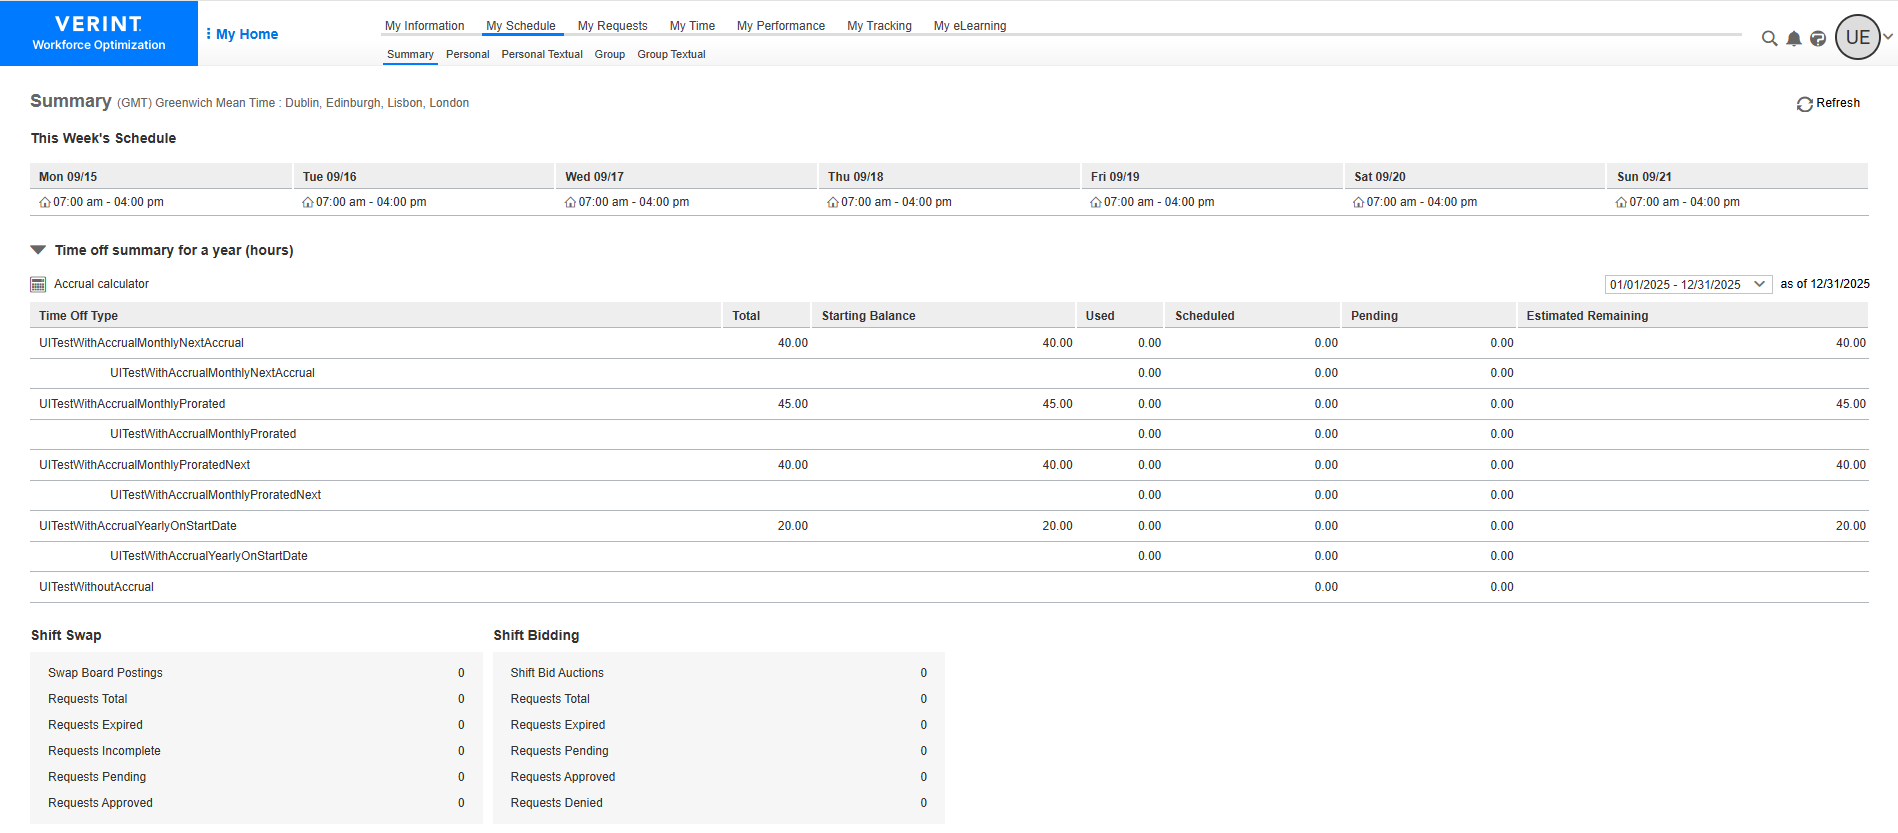1898x833 pixels.
Task: Click the home icon for Tue 09/16 shift
Action: 308,202
